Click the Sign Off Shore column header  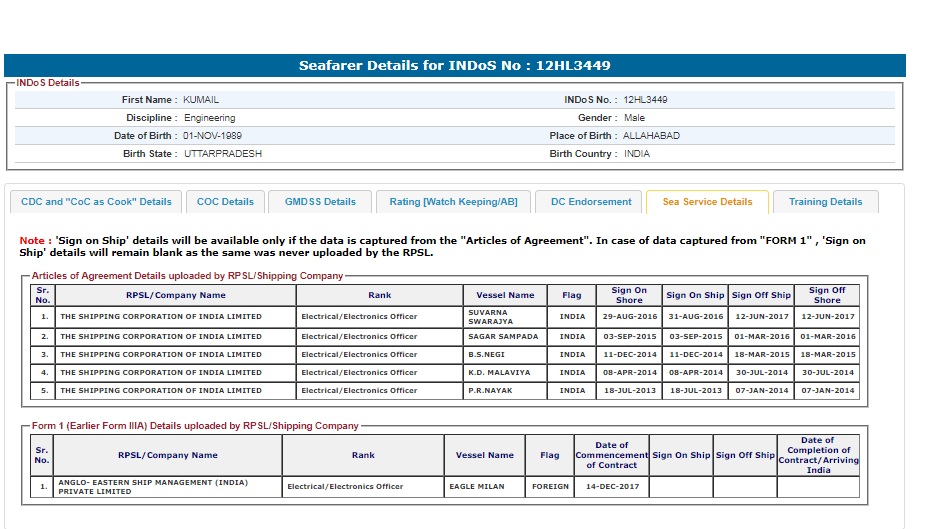(x=826, y=295)
